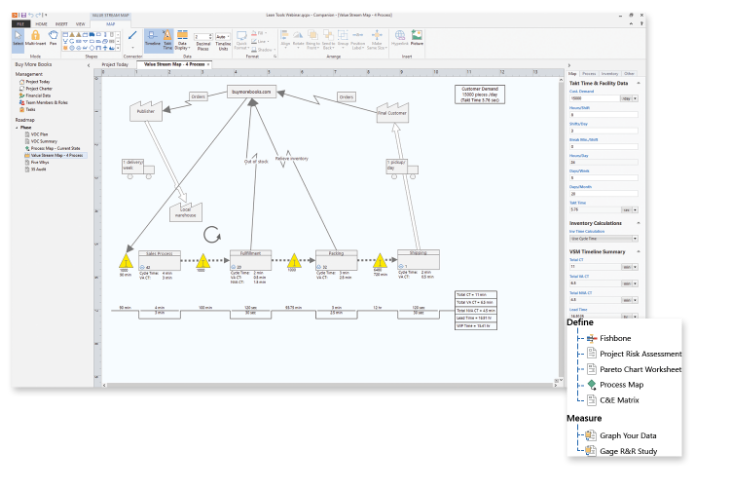
Task: Click the Fishbone icon under Define
Action: tap(592, 338)
